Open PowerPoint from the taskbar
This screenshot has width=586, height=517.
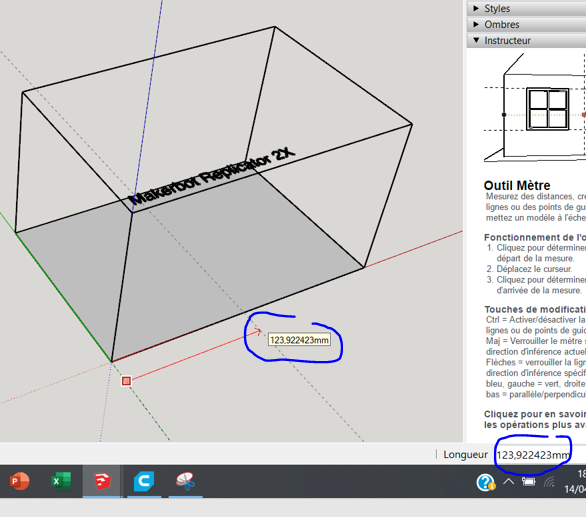click(19, 481)
